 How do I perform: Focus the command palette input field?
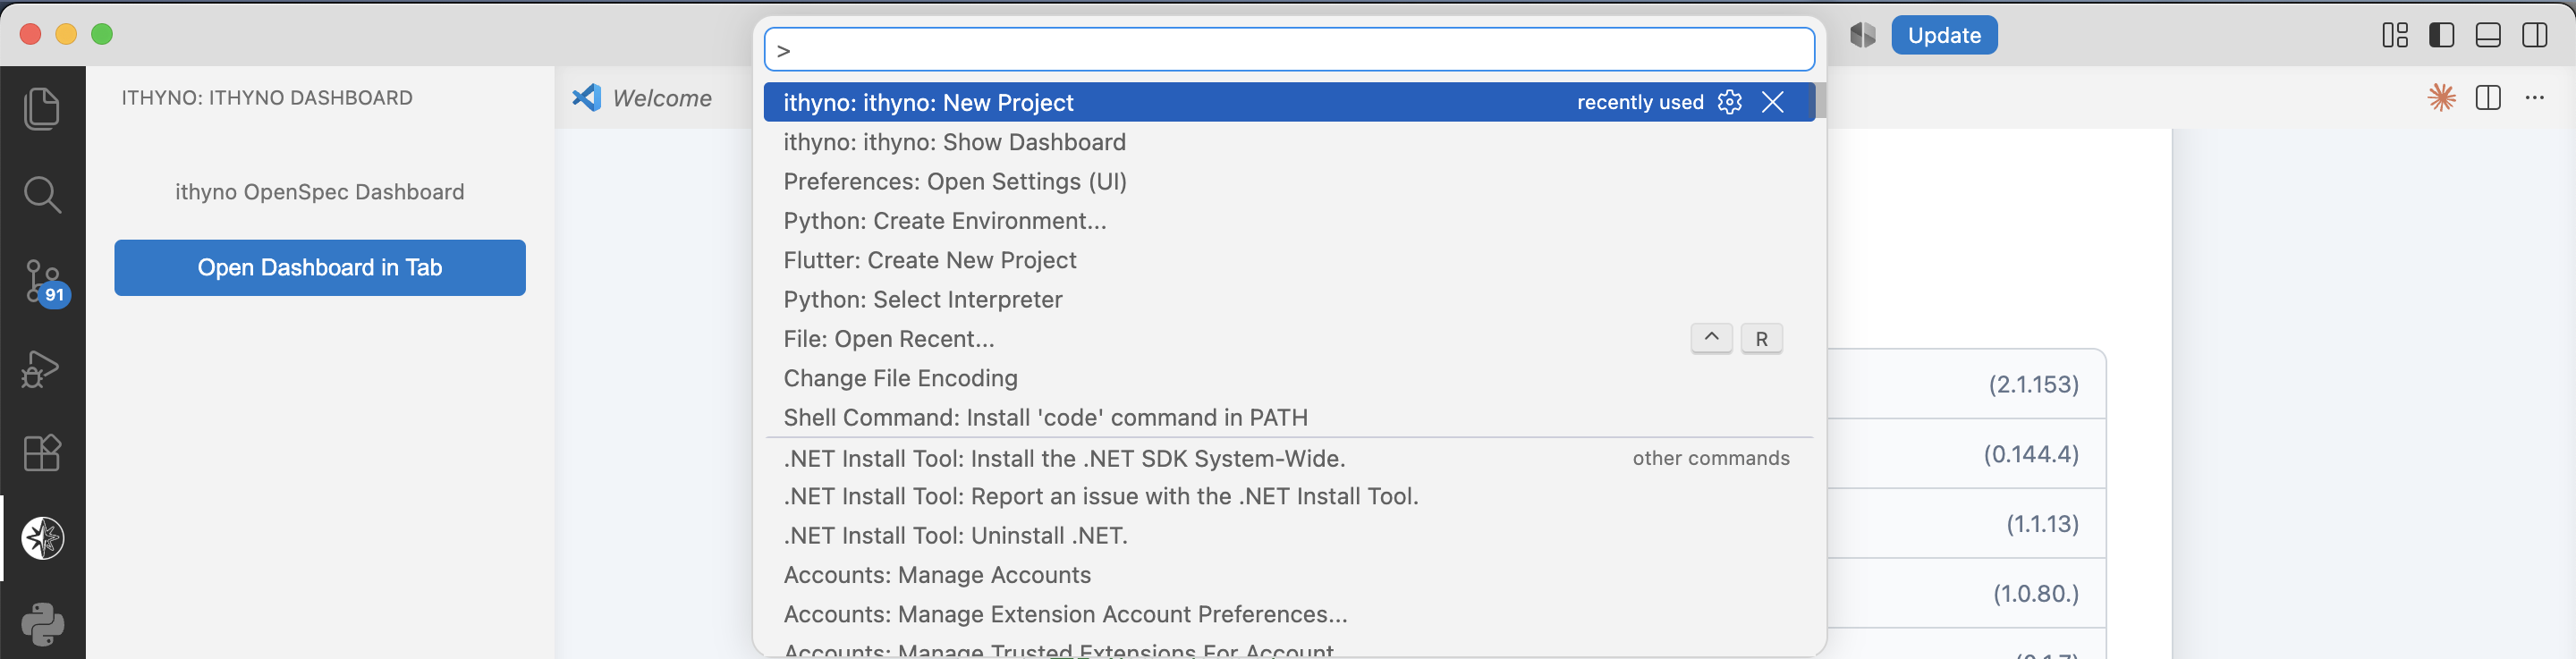tap(1289, 49)
